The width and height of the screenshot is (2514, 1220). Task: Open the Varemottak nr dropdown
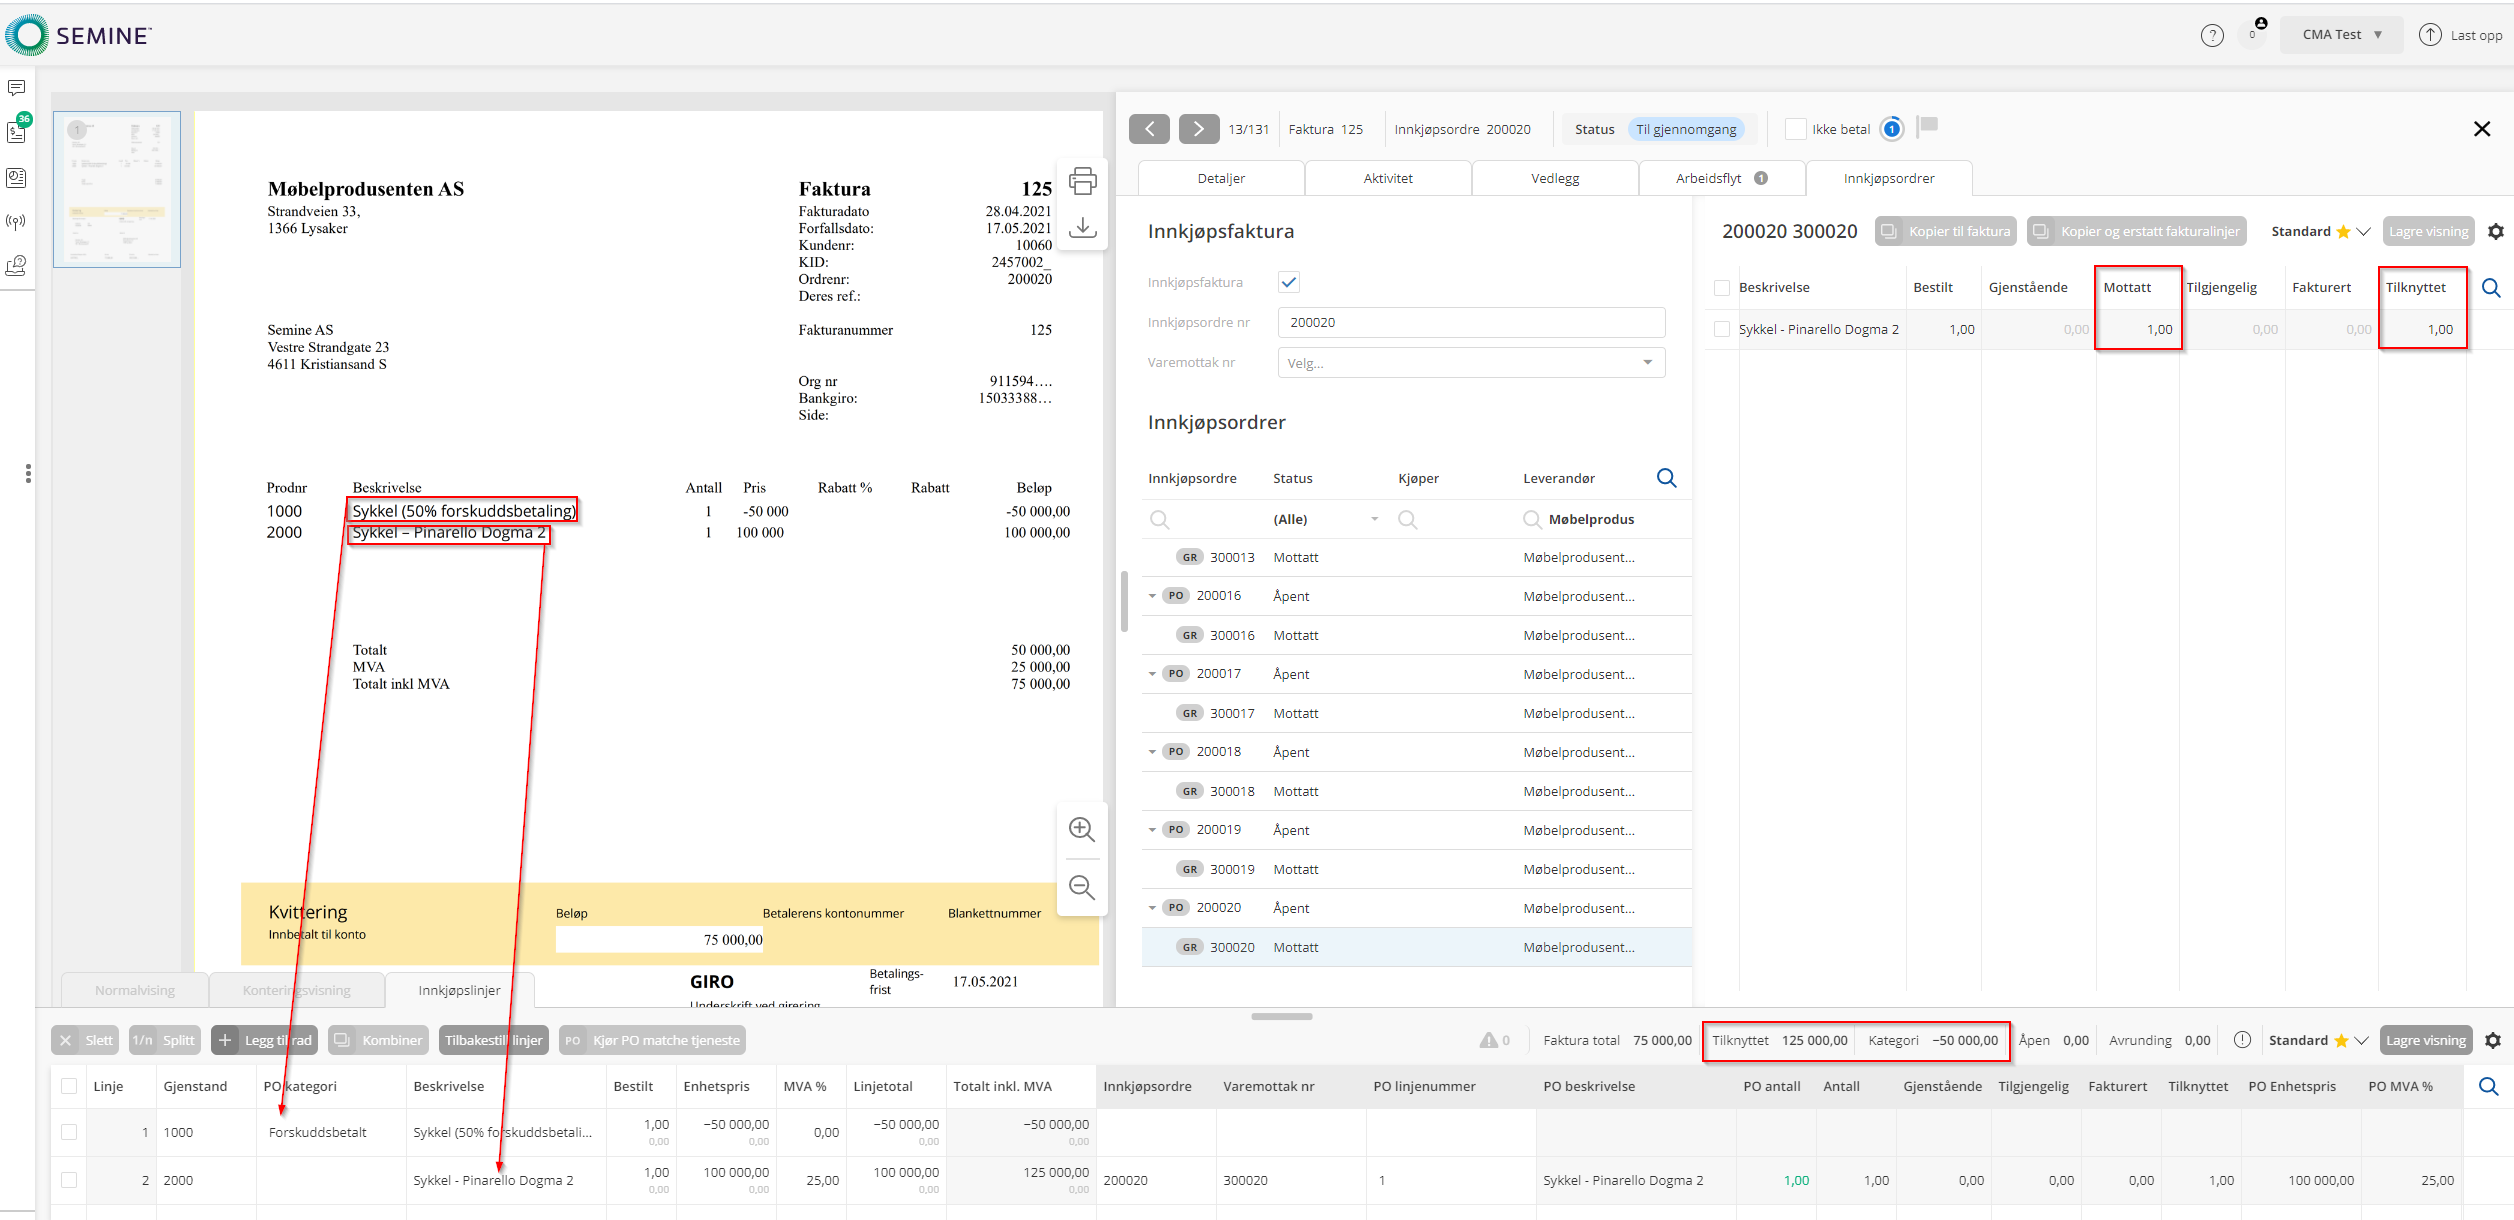(1471, 363)
